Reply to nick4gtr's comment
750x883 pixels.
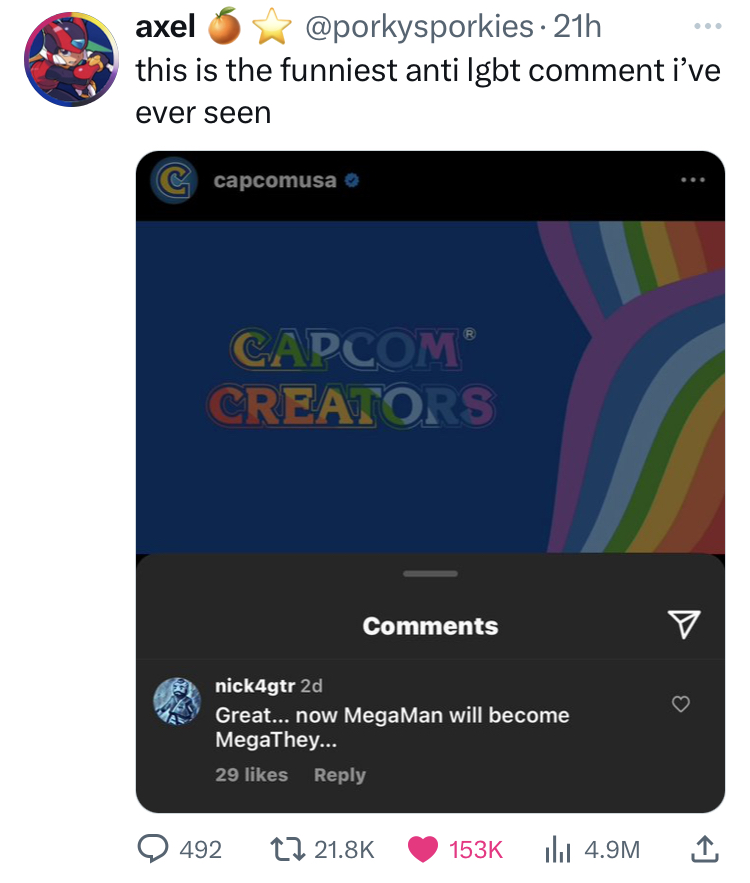[340, 775]
